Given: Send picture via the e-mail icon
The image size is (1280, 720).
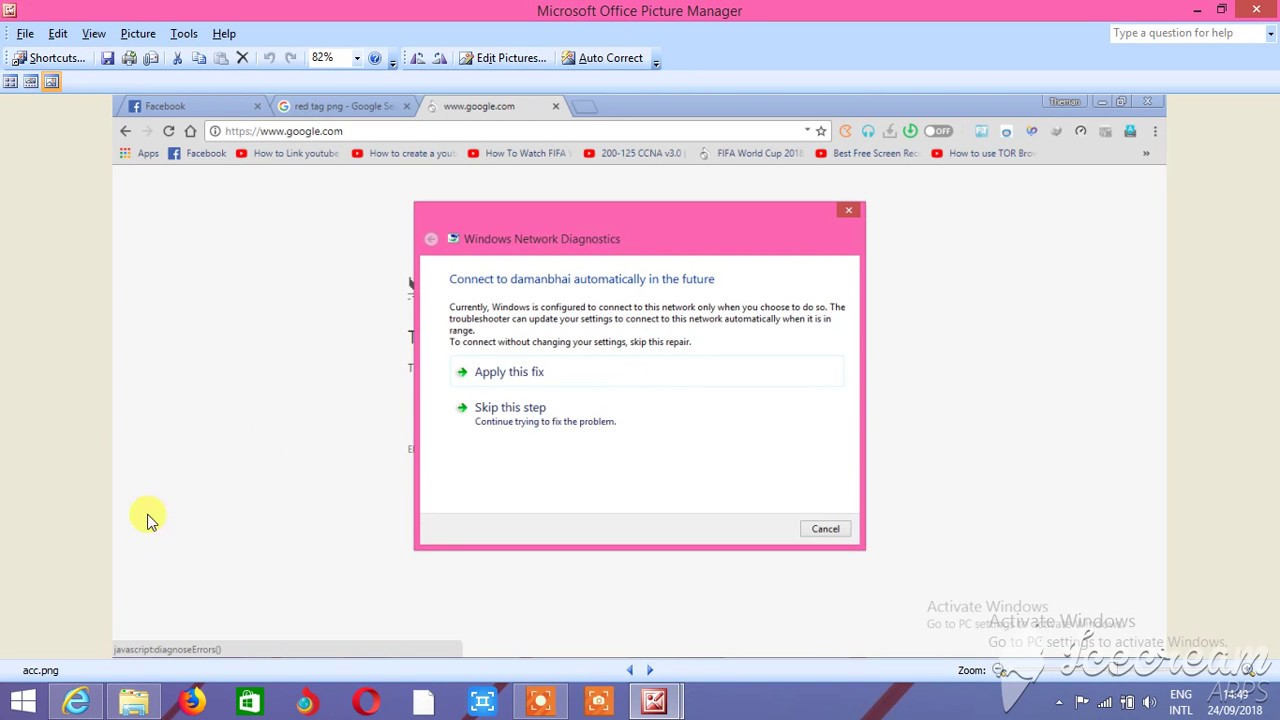Looking at the screenshot, I should [151, 58].
